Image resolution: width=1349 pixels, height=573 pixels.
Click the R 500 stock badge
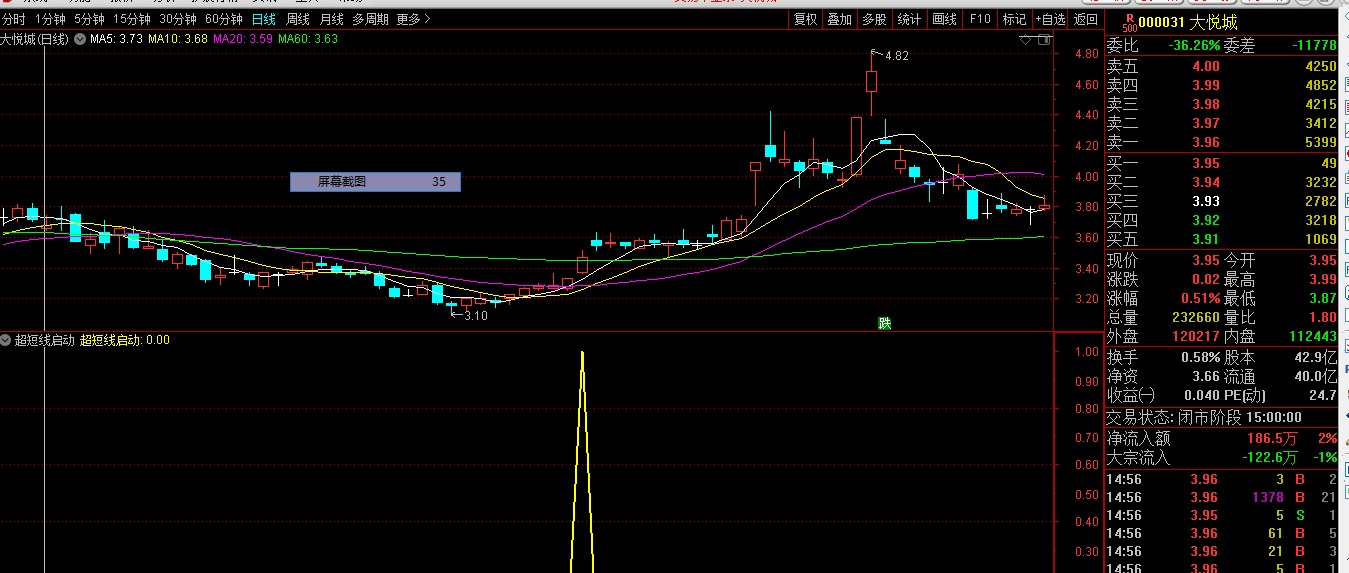[x=1129, y=23]
